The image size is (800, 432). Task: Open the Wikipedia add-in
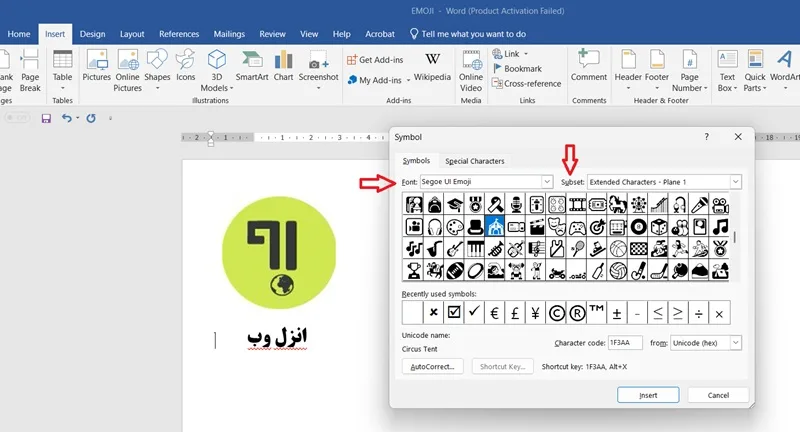click(432, 66)
